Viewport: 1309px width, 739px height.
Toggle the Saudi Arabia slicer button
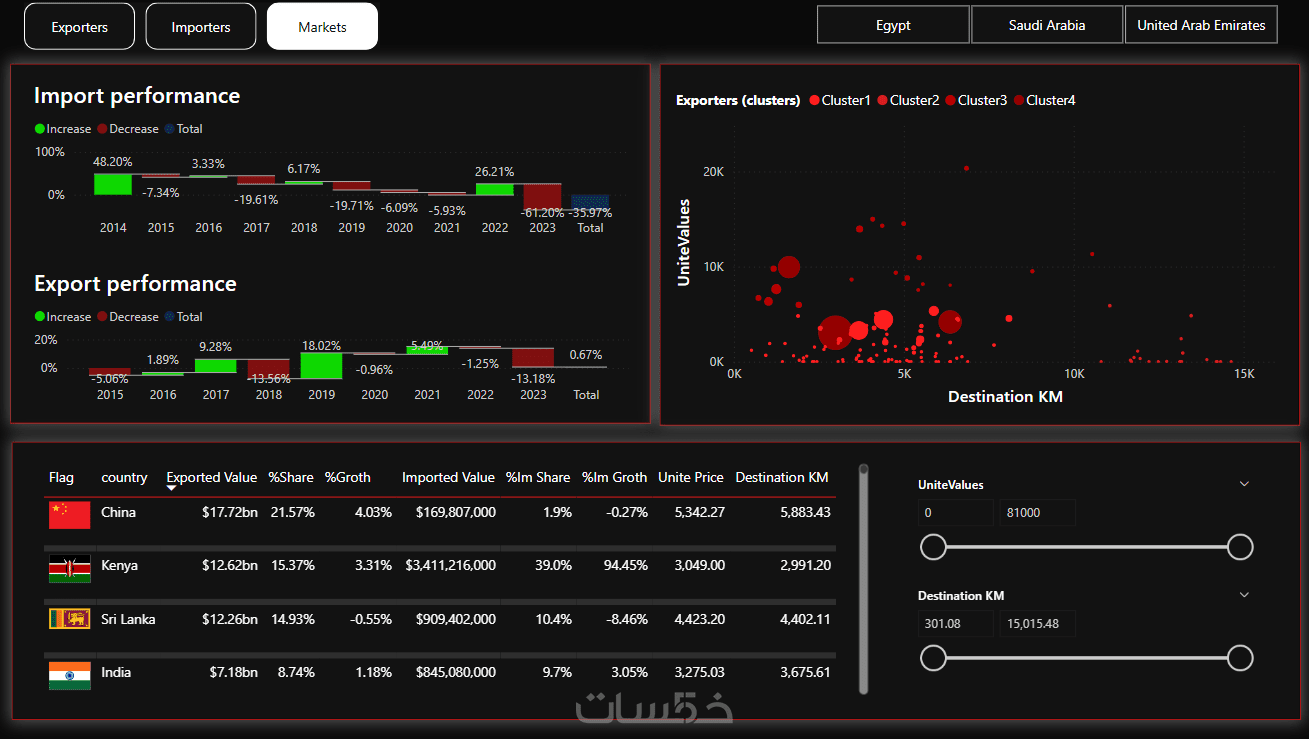click(x=1047, y=25)
